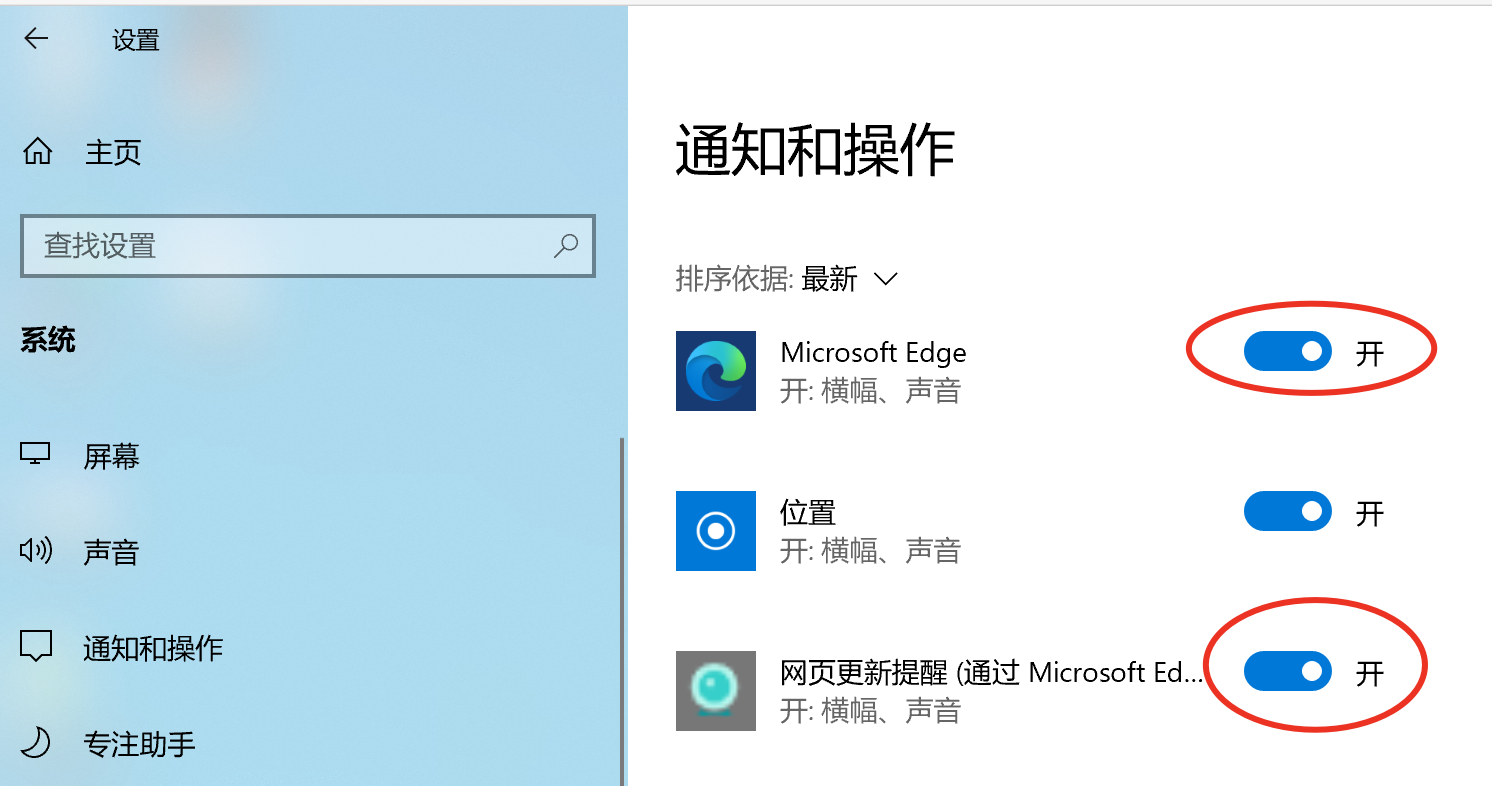The image size is (1492, 786).
Task: Turn off 网页更新提醒 notifications toggle
Action: pos(1288,671)
